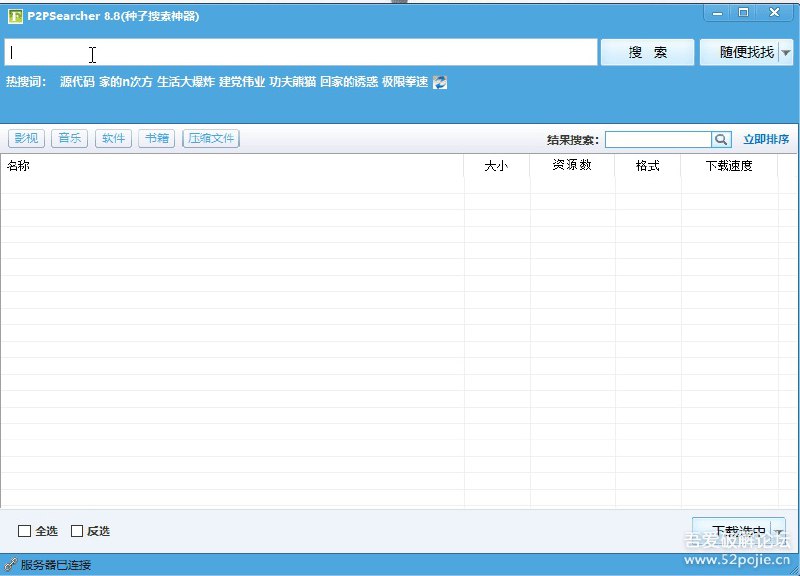The width and height of the screenshot is (800, 576).
Task: Click the 立即排序 link
Action: tap(766, 139)
